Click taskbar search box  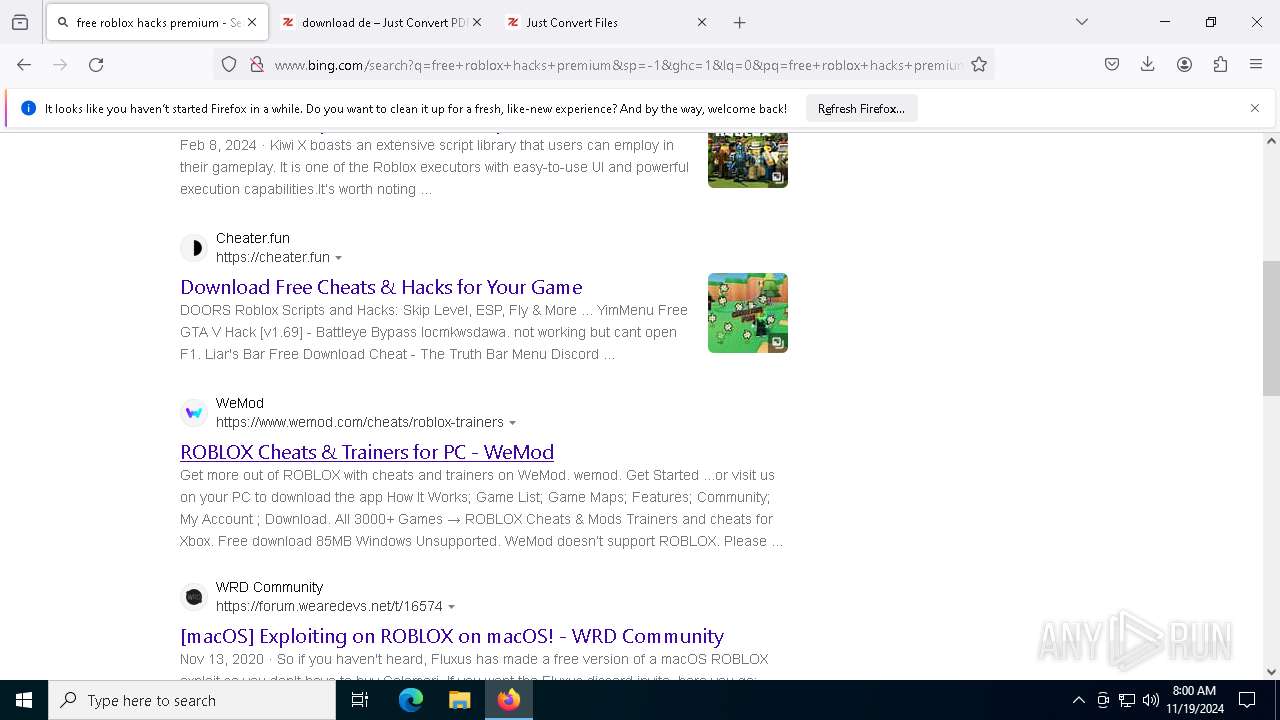click(x=192, y=700)
